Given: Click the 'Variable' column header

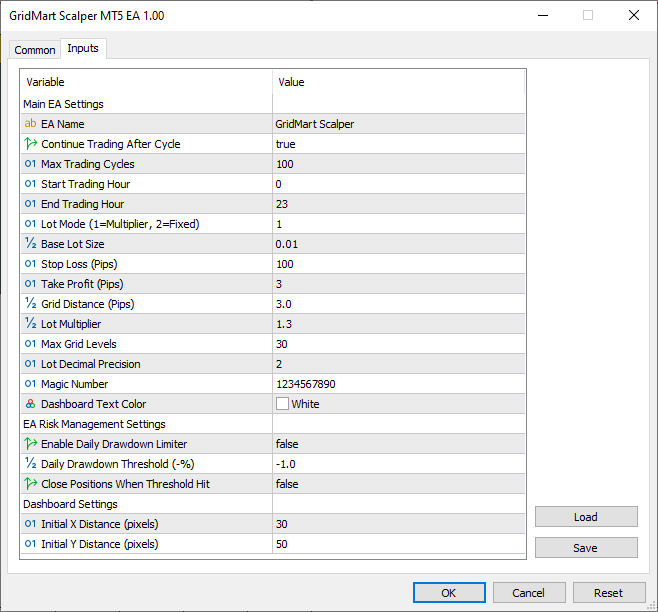Looking at the screenshot, I should 146,82.
